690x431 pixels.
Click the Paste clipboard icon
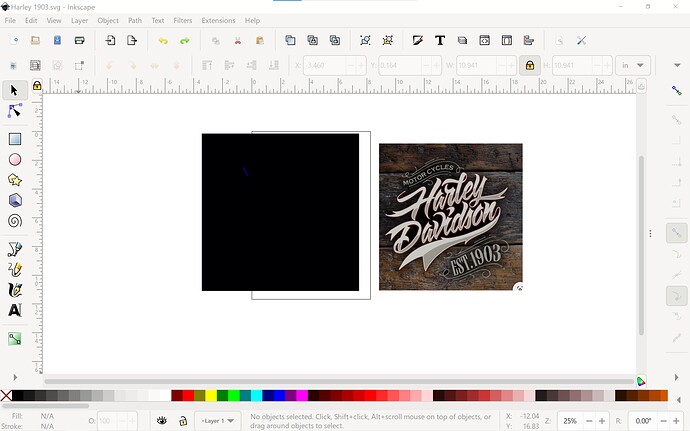(260, 41)
